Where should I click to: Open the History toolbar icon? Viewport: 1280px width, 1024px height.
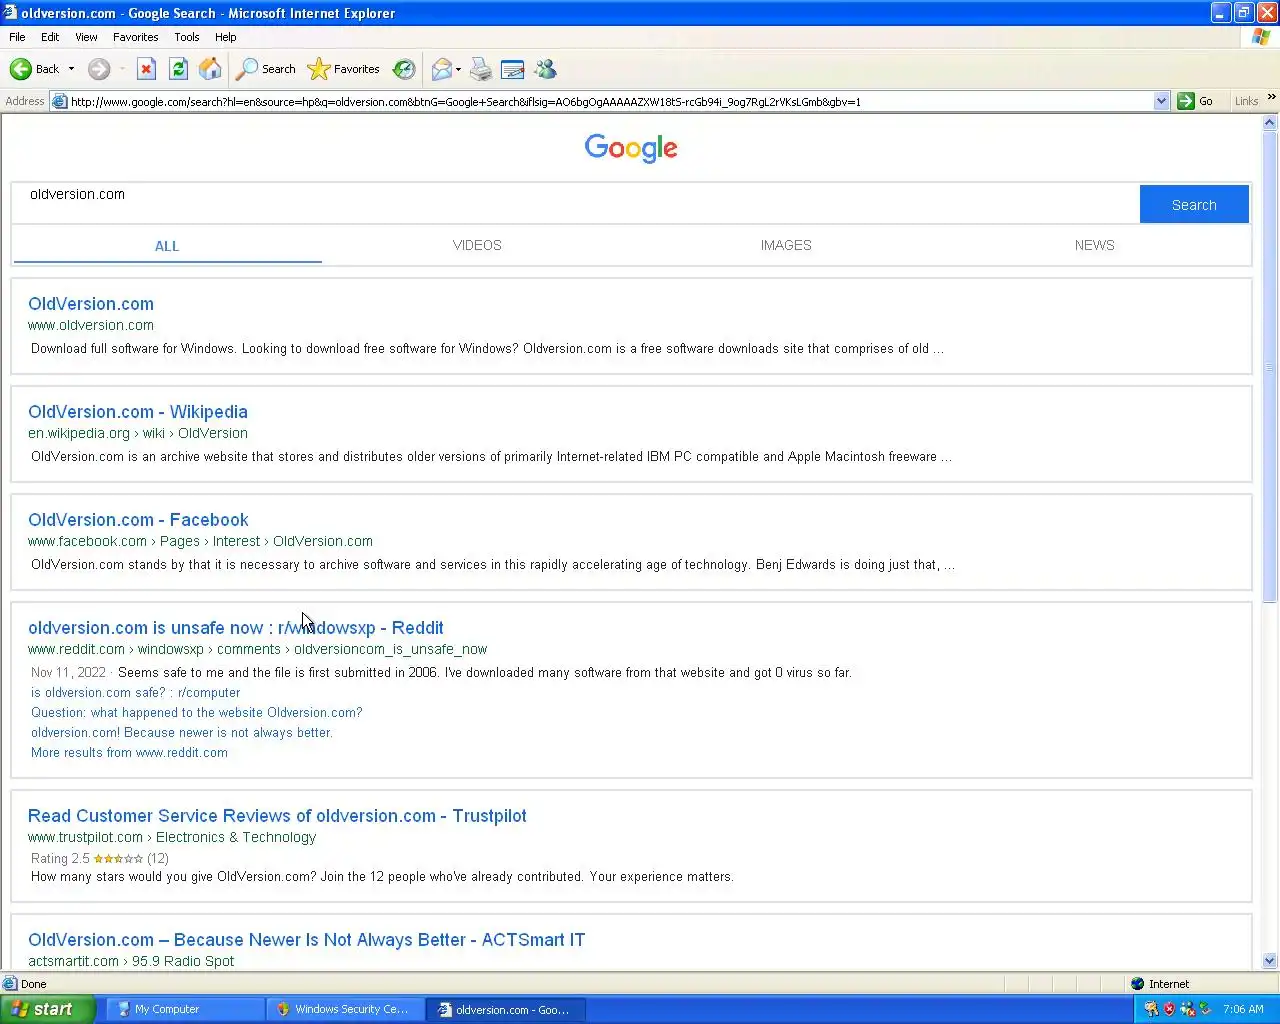404,69
